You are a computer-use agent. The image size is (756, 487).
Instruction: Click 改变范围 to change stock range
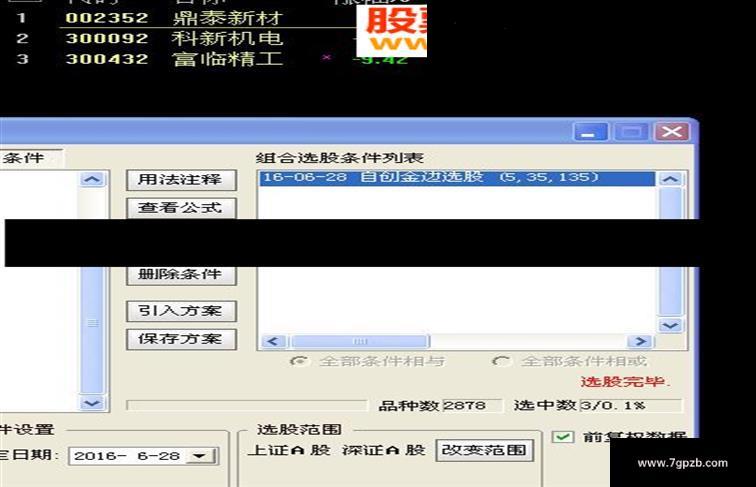[485, 450]
